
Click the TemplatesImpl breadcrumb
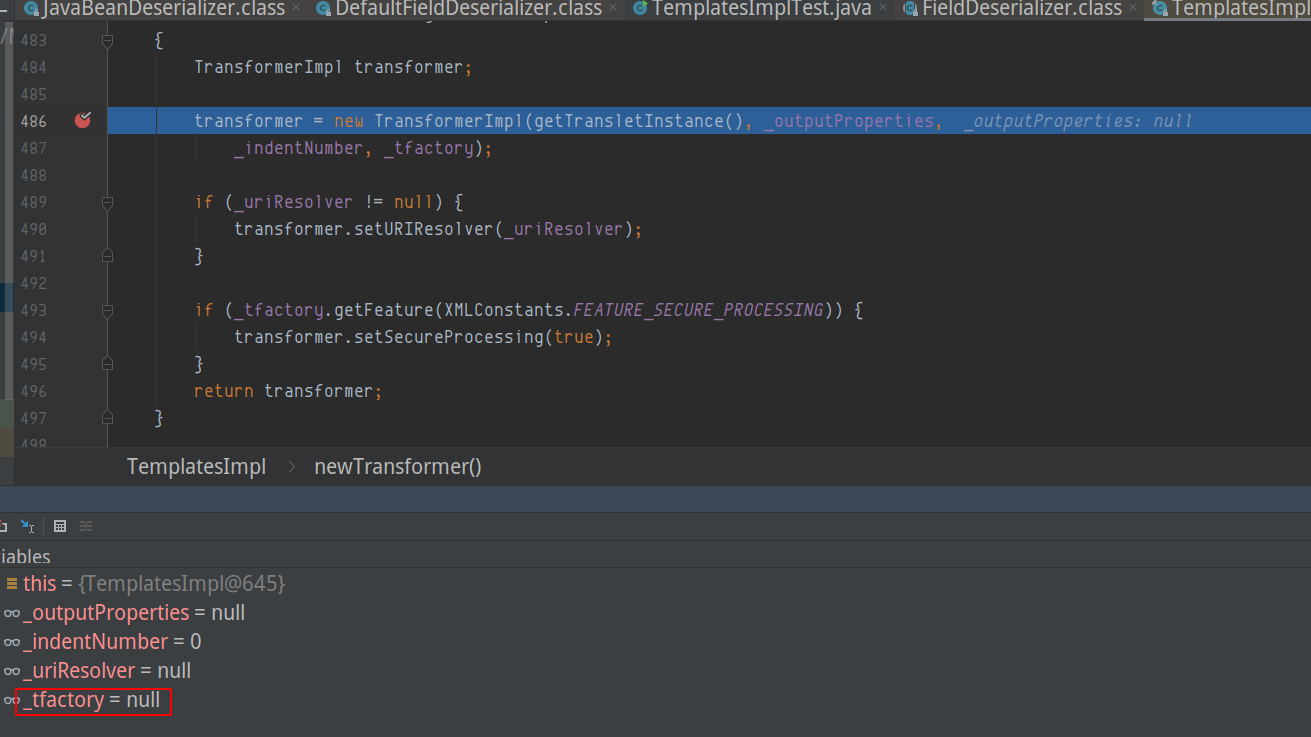[x=196, y=467]
